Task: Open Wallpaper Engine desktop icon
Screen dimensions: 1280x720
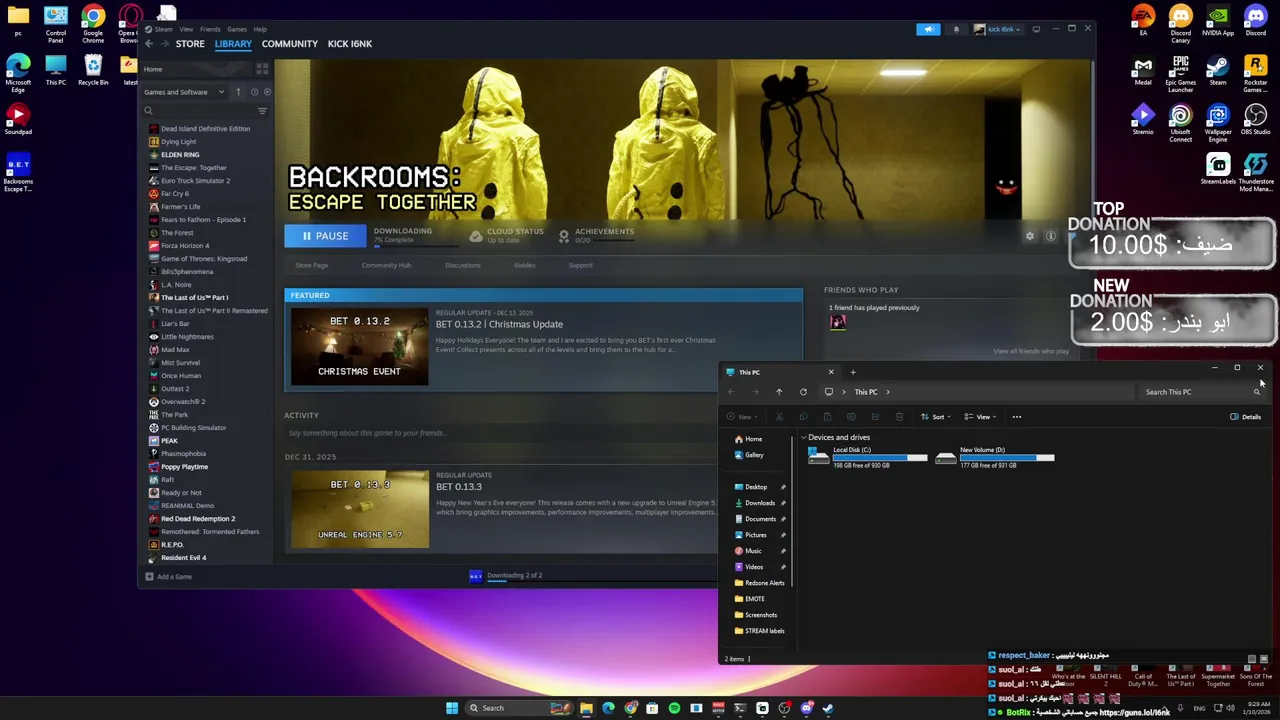Action: pyautogui.click(x=1218, y=122)
